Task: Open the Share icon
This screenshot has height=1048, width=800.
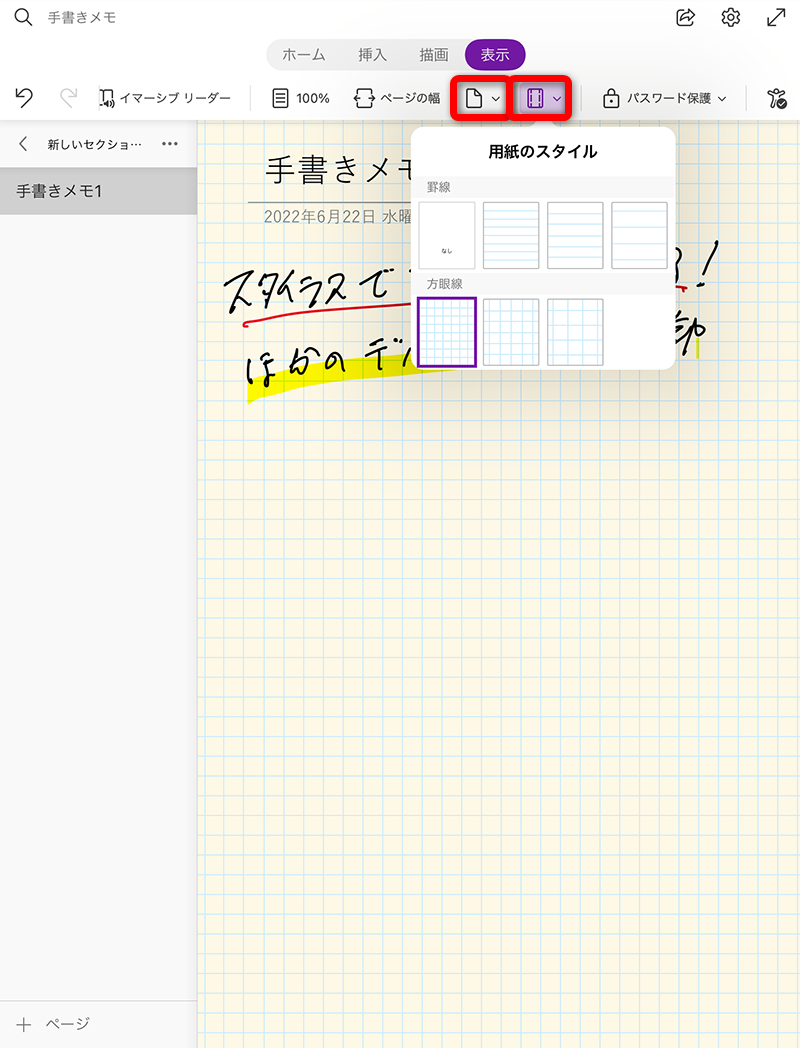Action: point(685,16)
